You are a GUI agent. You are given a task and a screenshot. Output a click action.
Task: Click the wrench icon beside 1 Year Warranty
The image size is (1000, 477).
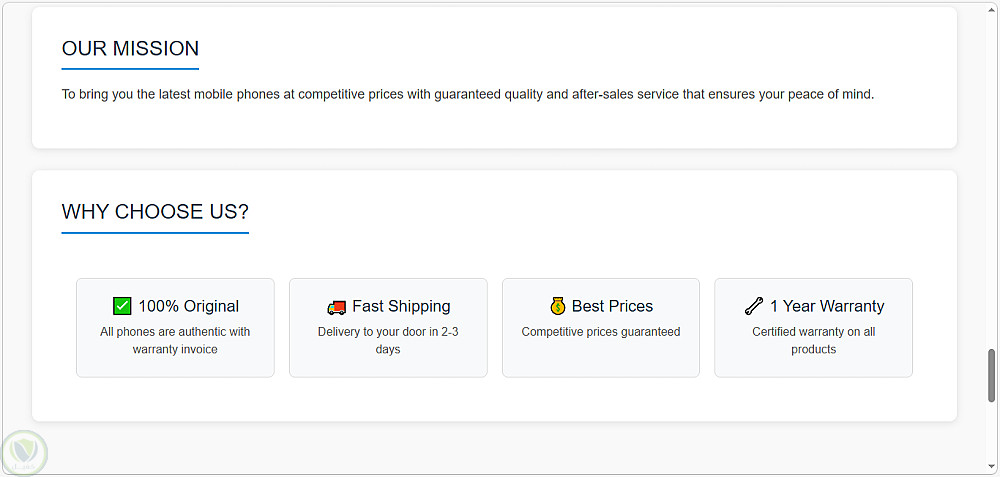754,306
